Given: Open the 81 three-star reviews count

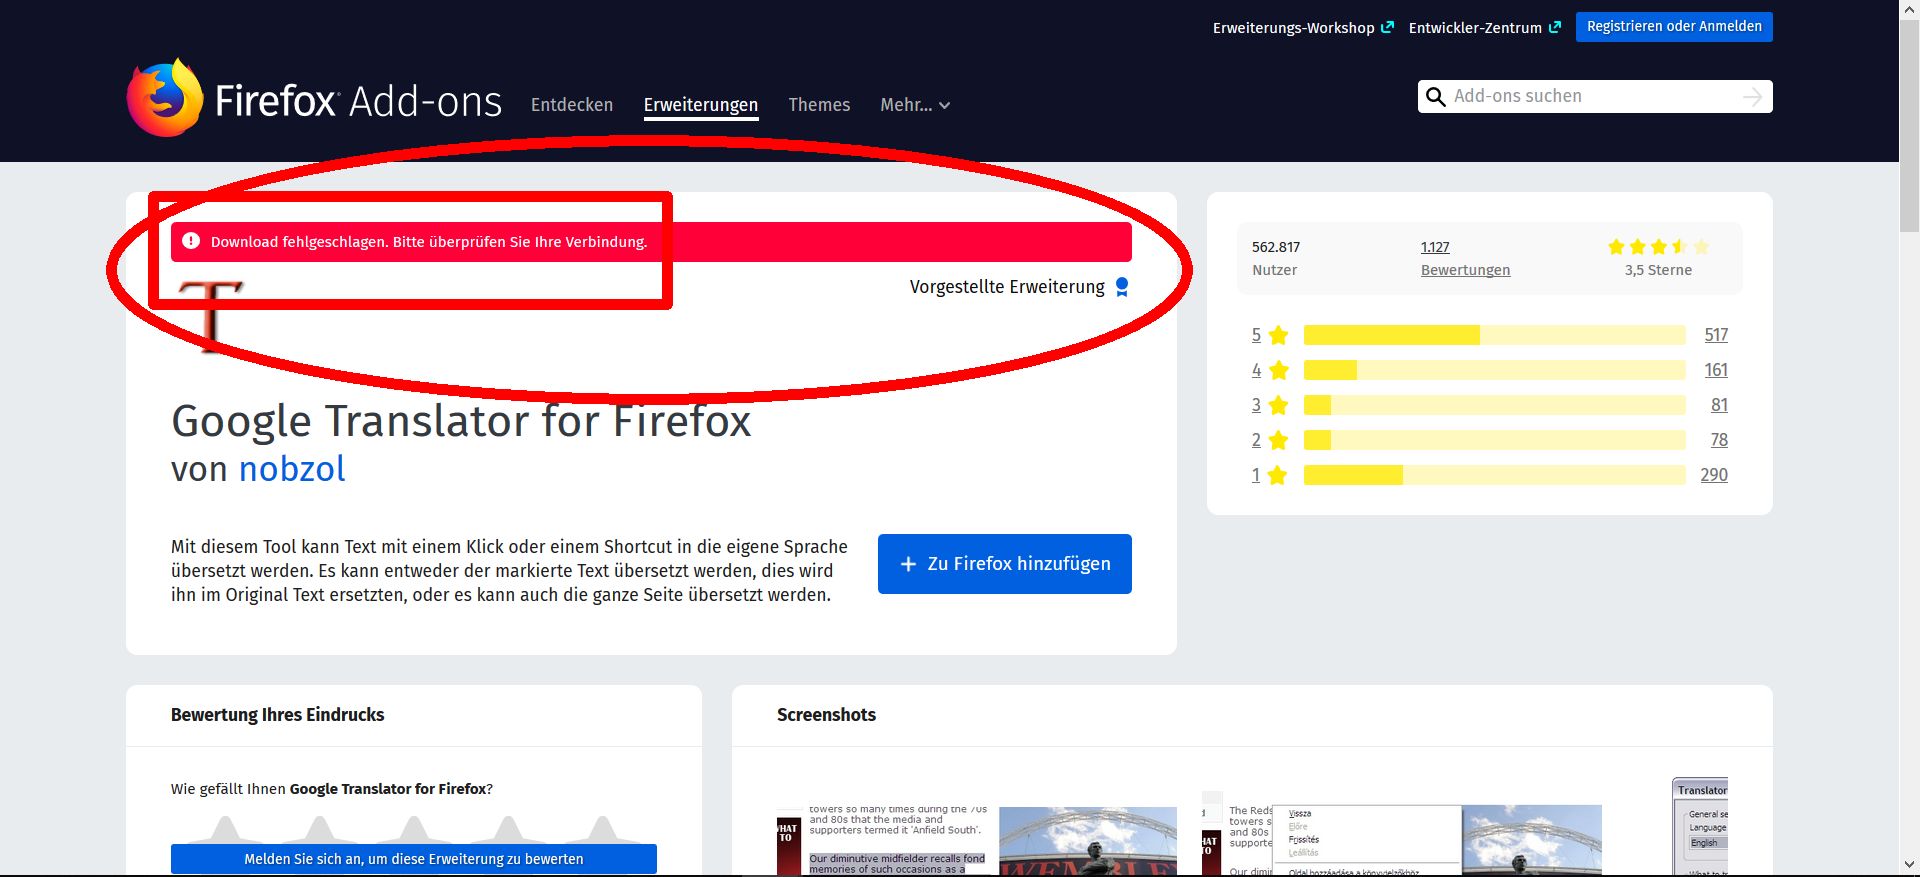Looking at the screenshot, I should point(1719,405).
